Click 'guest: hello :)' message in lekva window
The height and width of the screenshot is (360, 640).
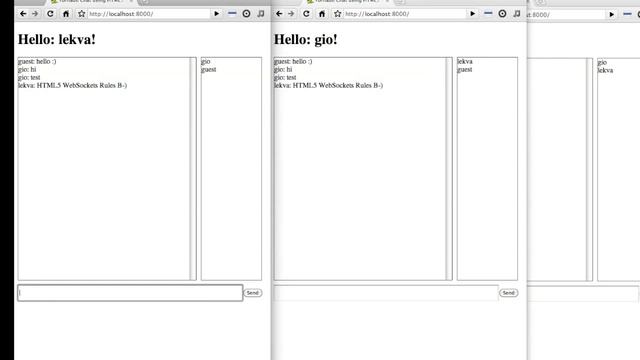(37, 62)
